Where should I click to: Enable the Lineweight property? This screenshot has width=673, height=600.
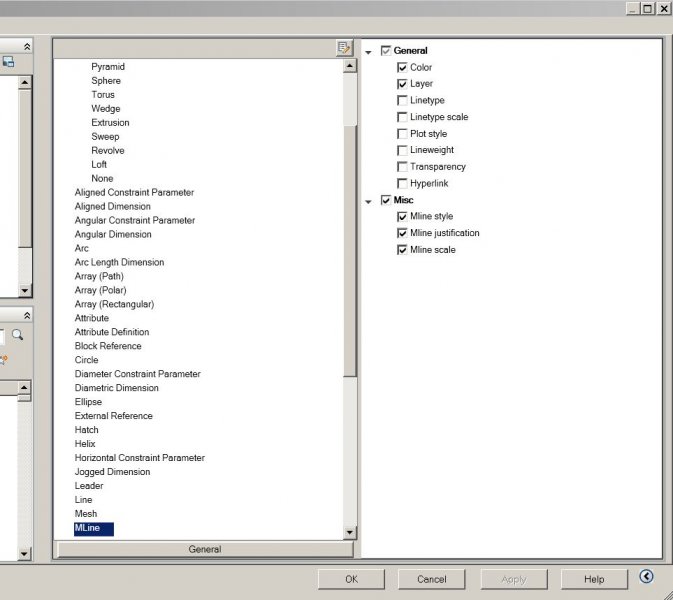402,150
